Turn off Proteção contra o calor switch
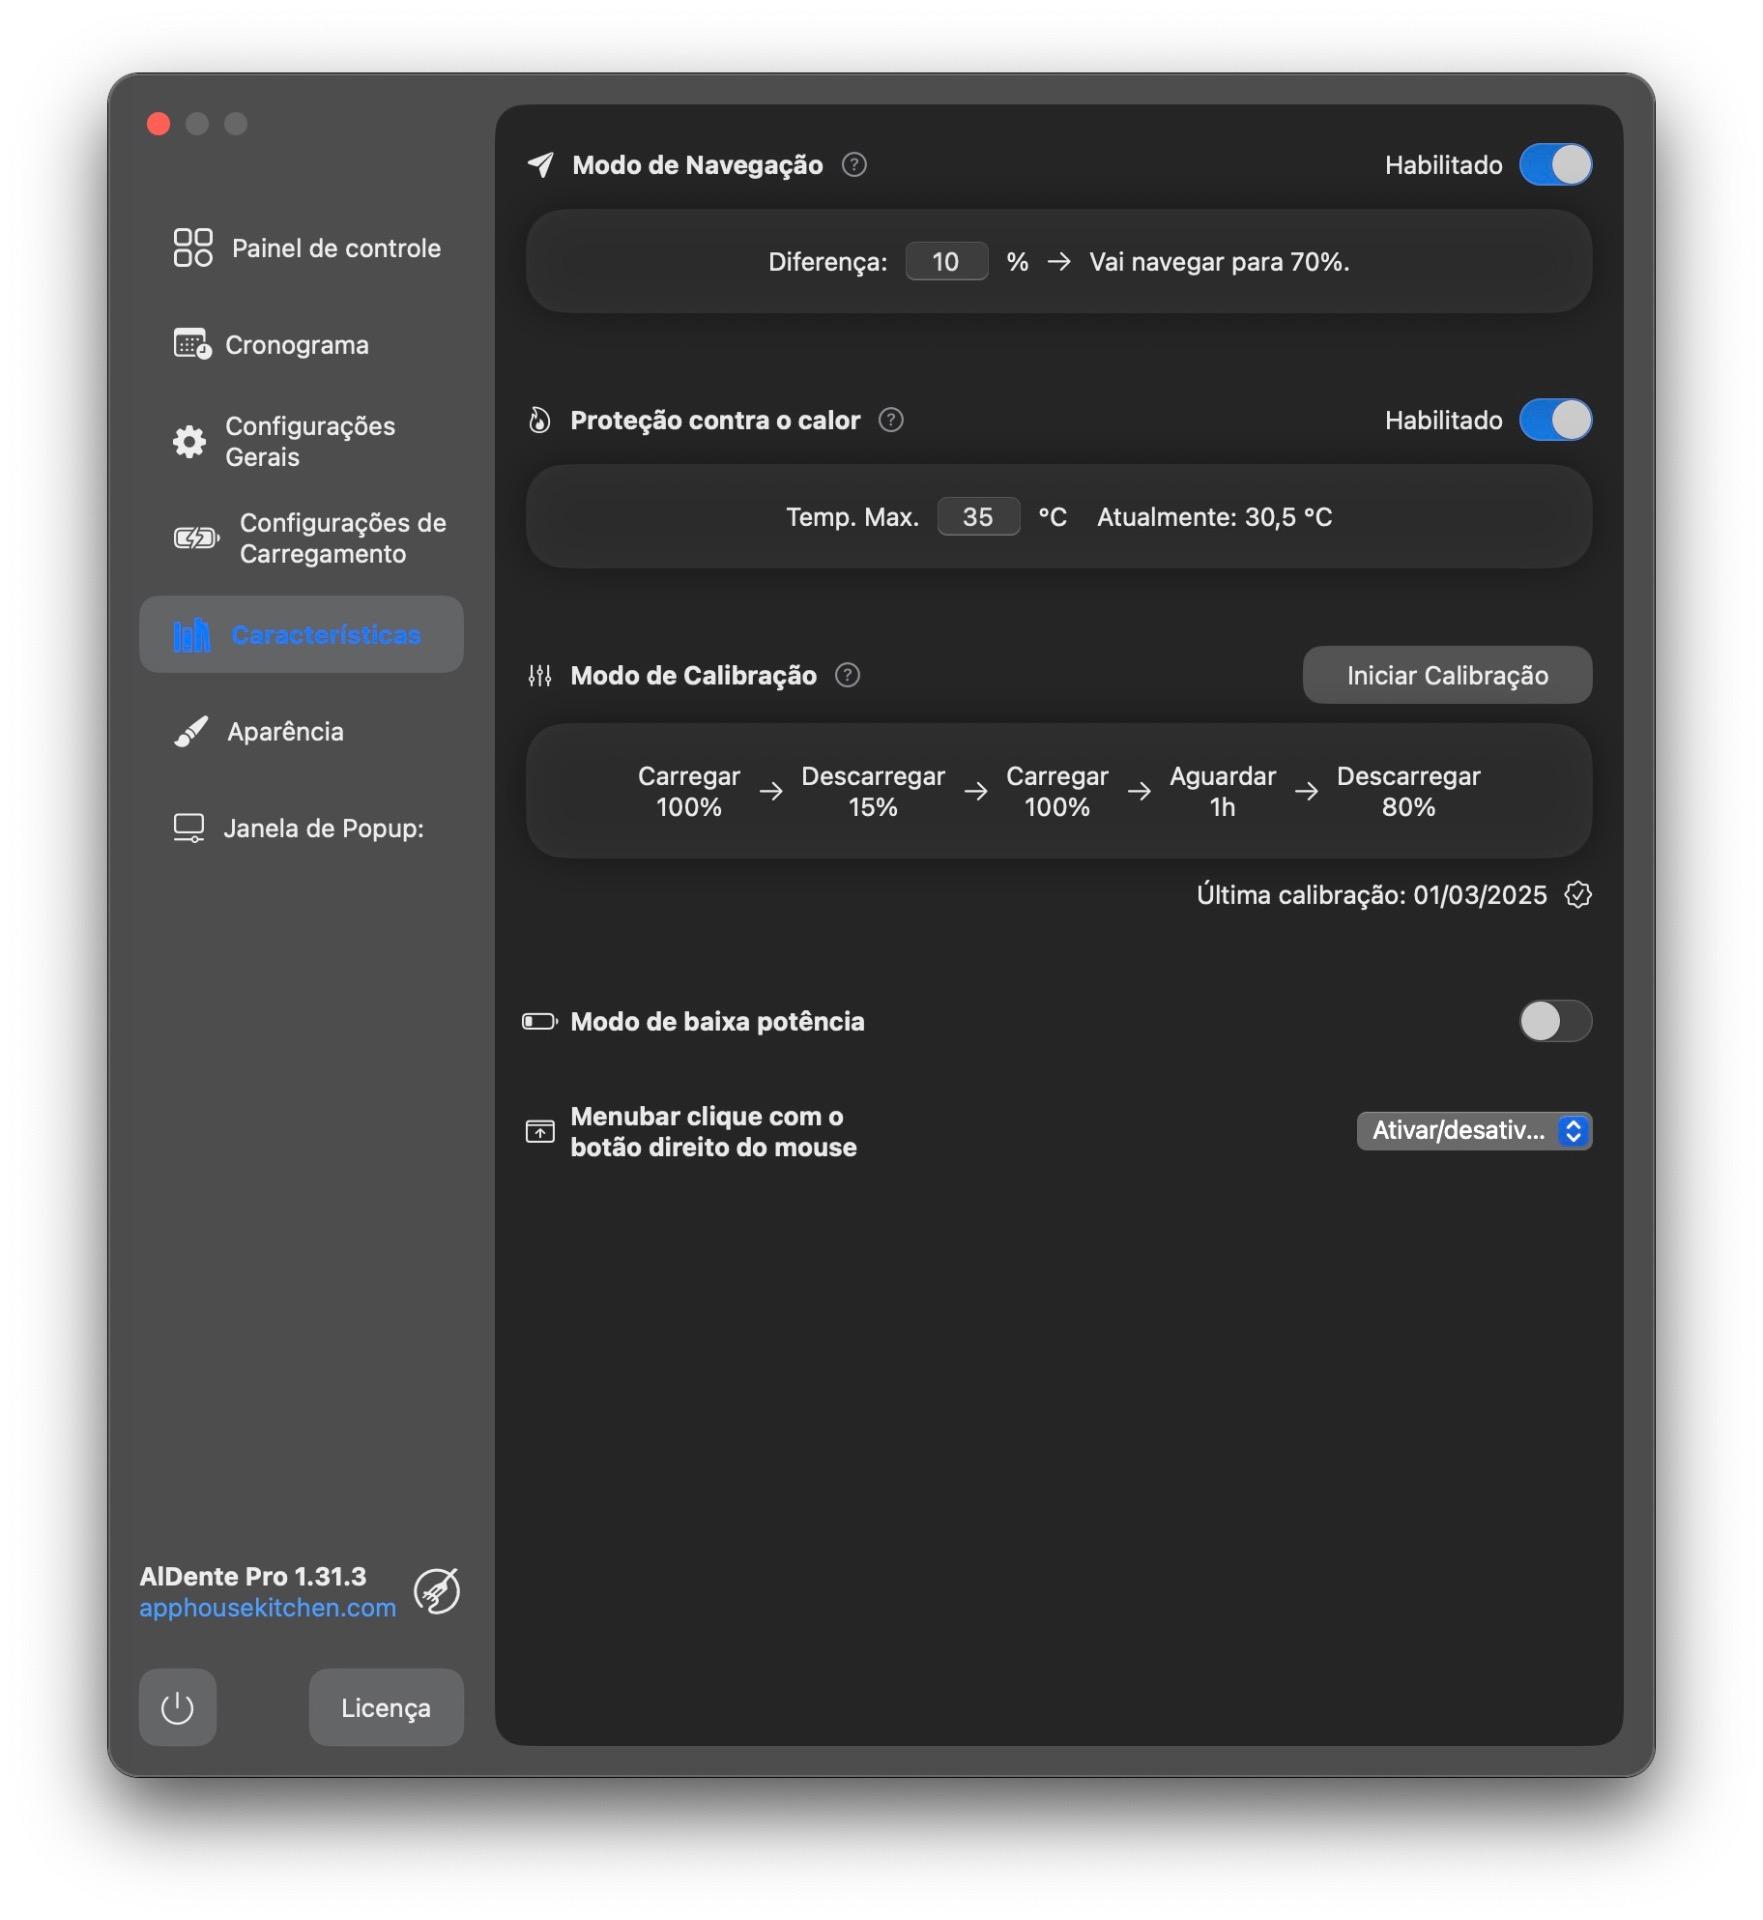 (x=1554, y=420)
